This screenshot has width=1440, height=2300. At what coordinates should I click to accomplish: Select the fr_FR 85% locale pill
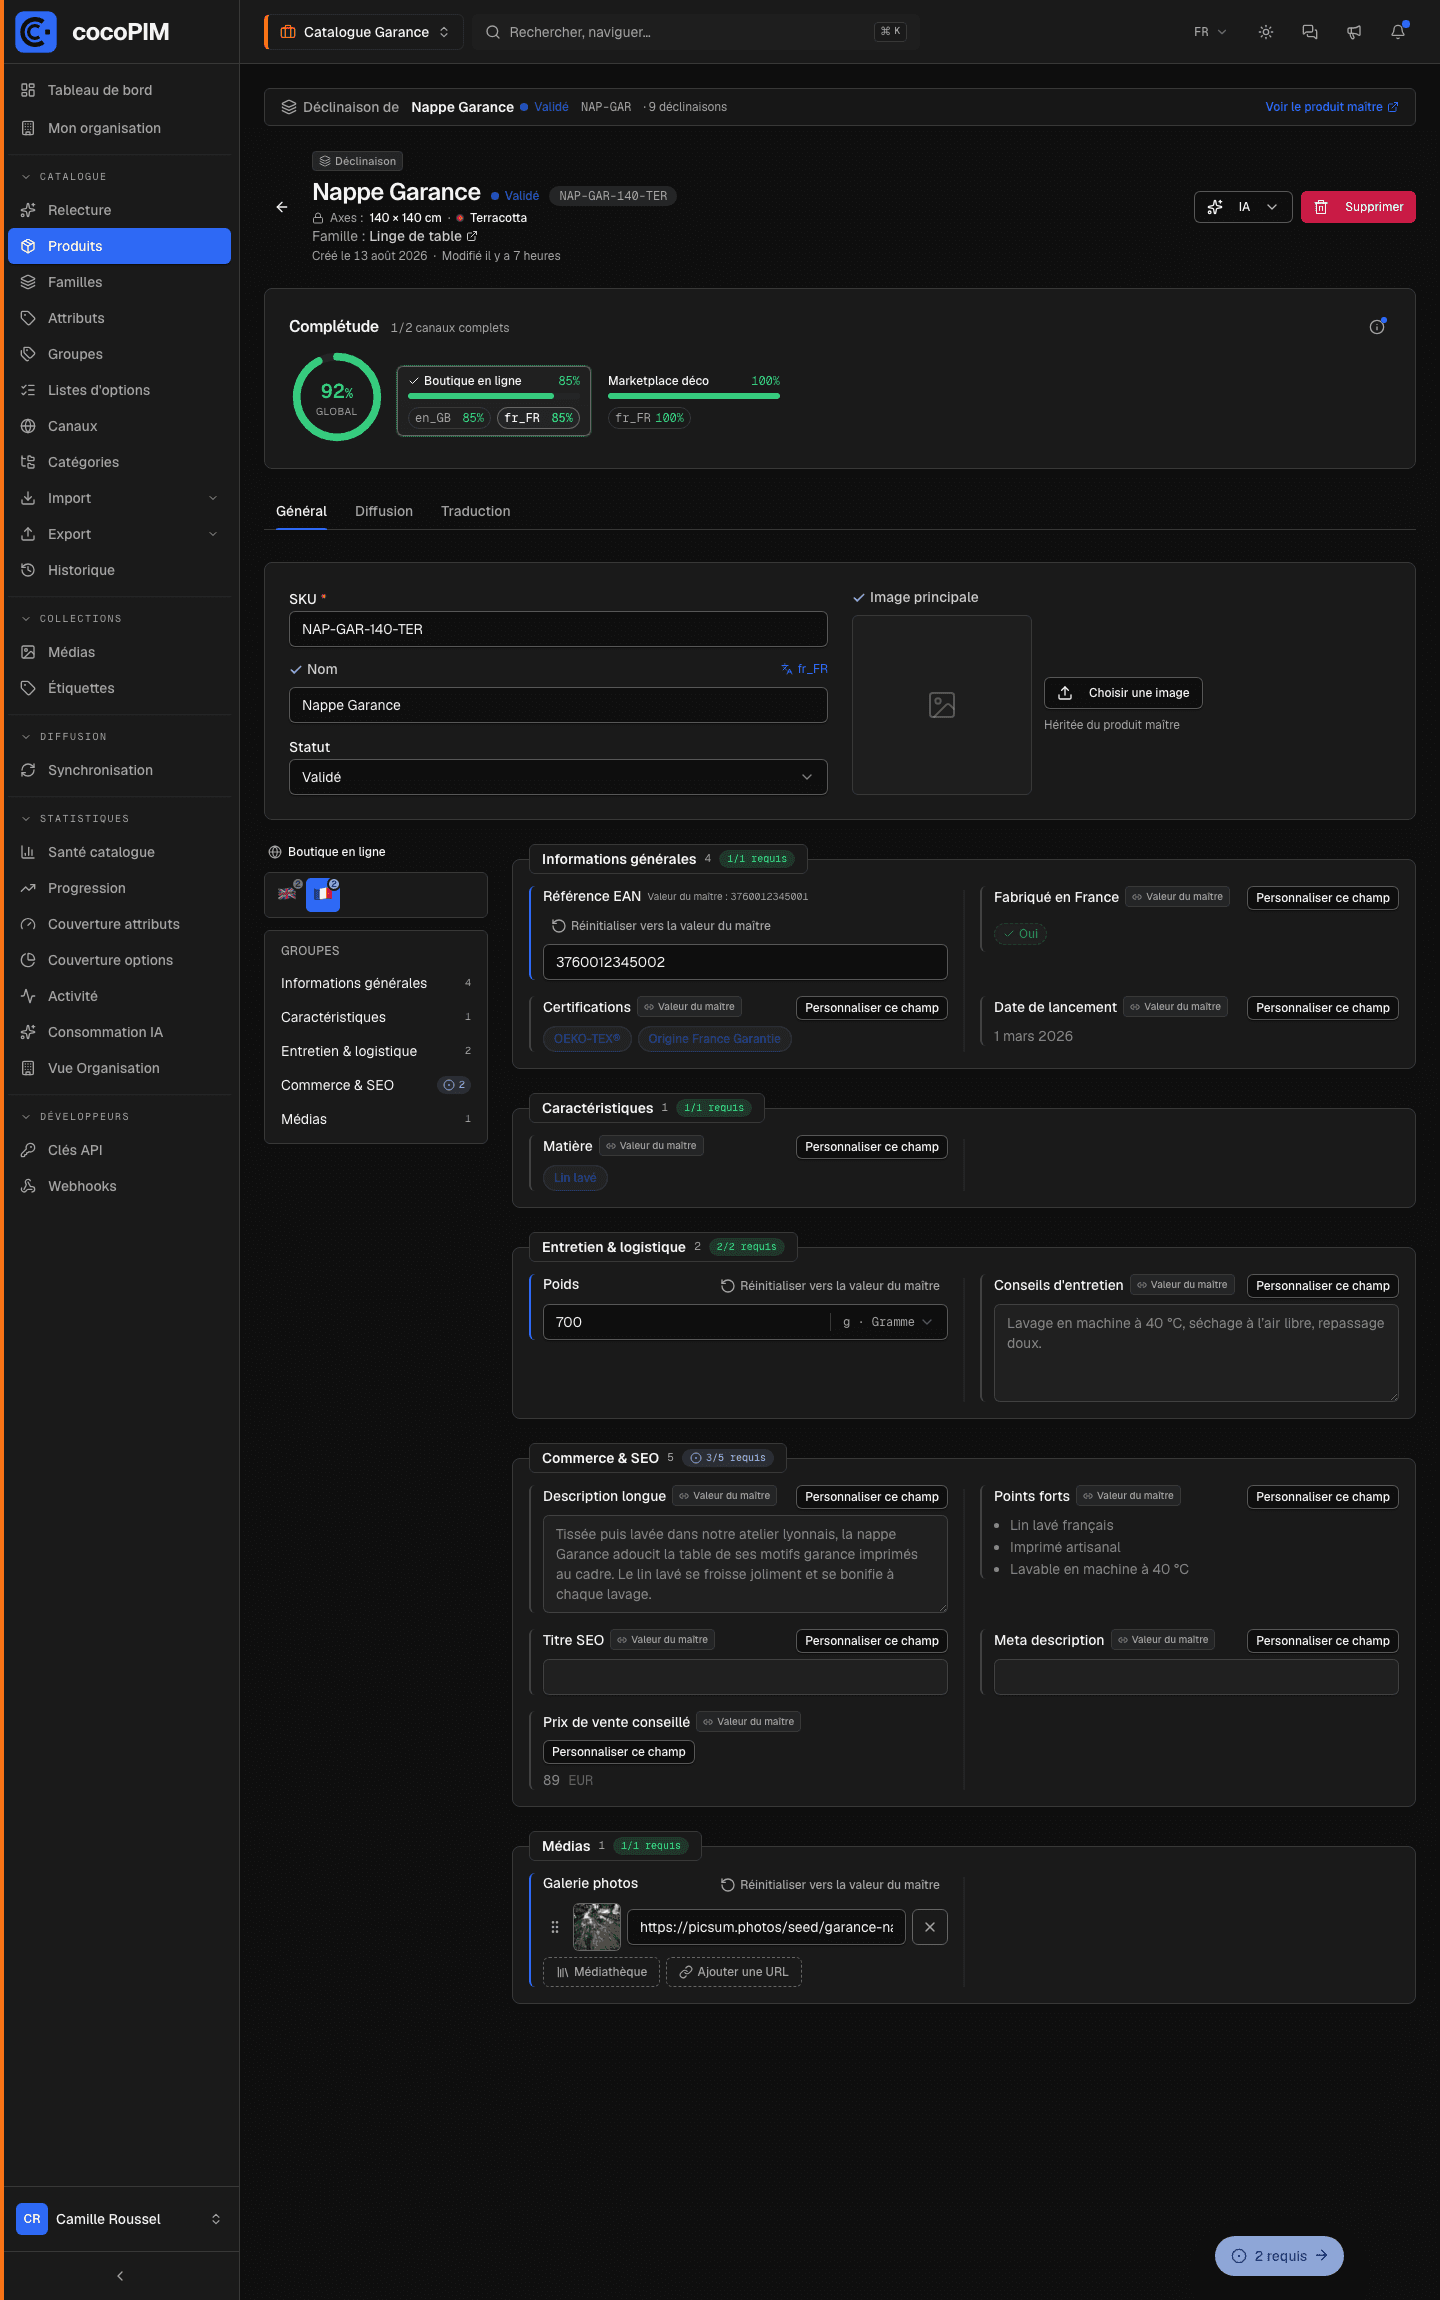click(538, 418)
